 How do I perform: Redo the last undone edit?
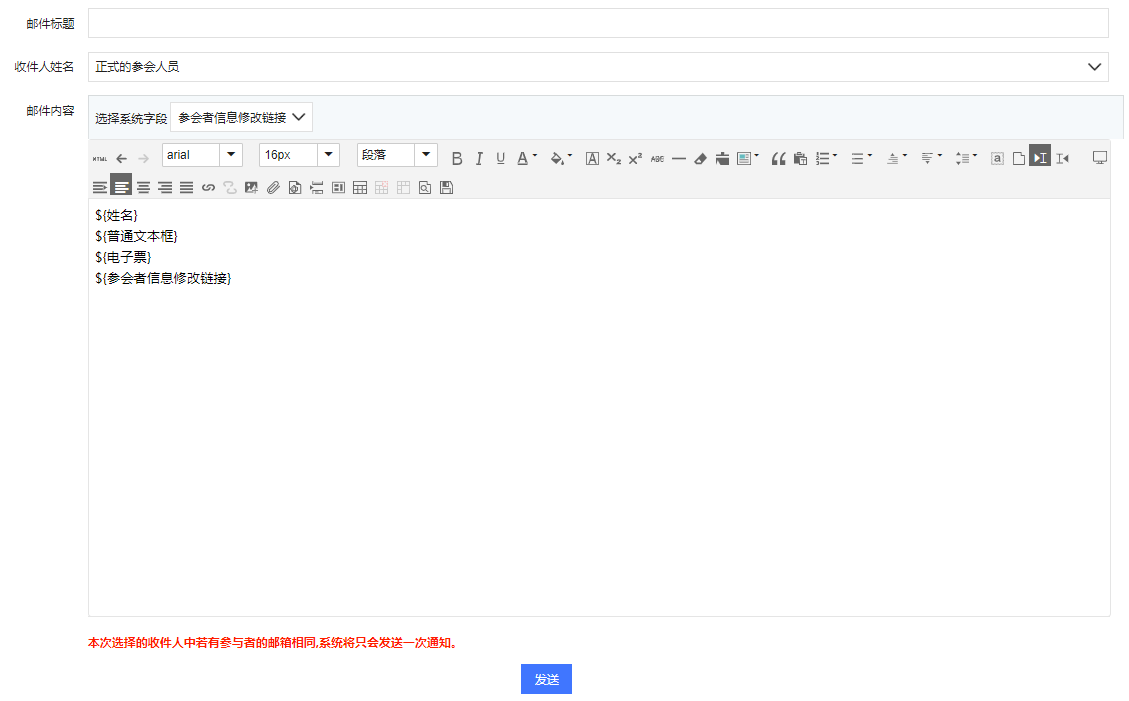point(143,158)
